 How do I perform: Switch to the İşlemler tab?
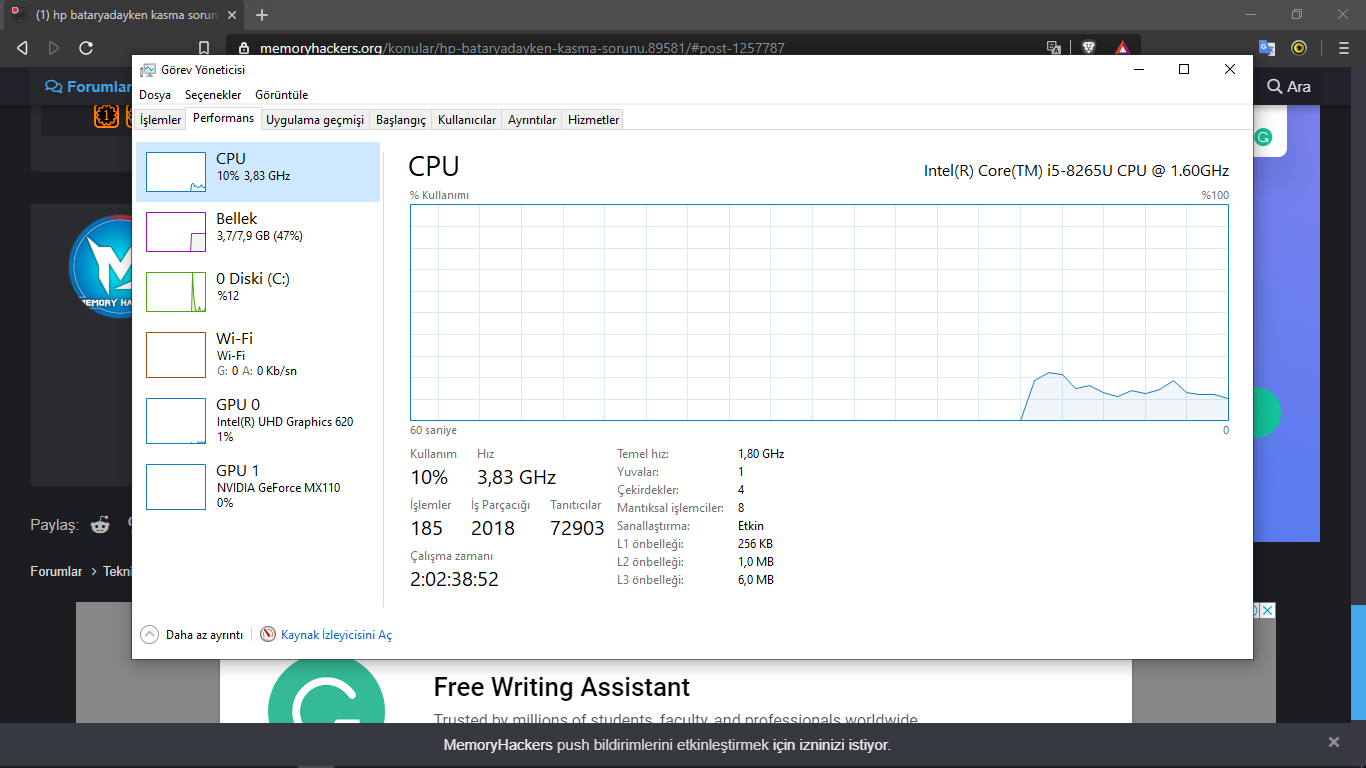pyautogui.click(x=160, y=120)
